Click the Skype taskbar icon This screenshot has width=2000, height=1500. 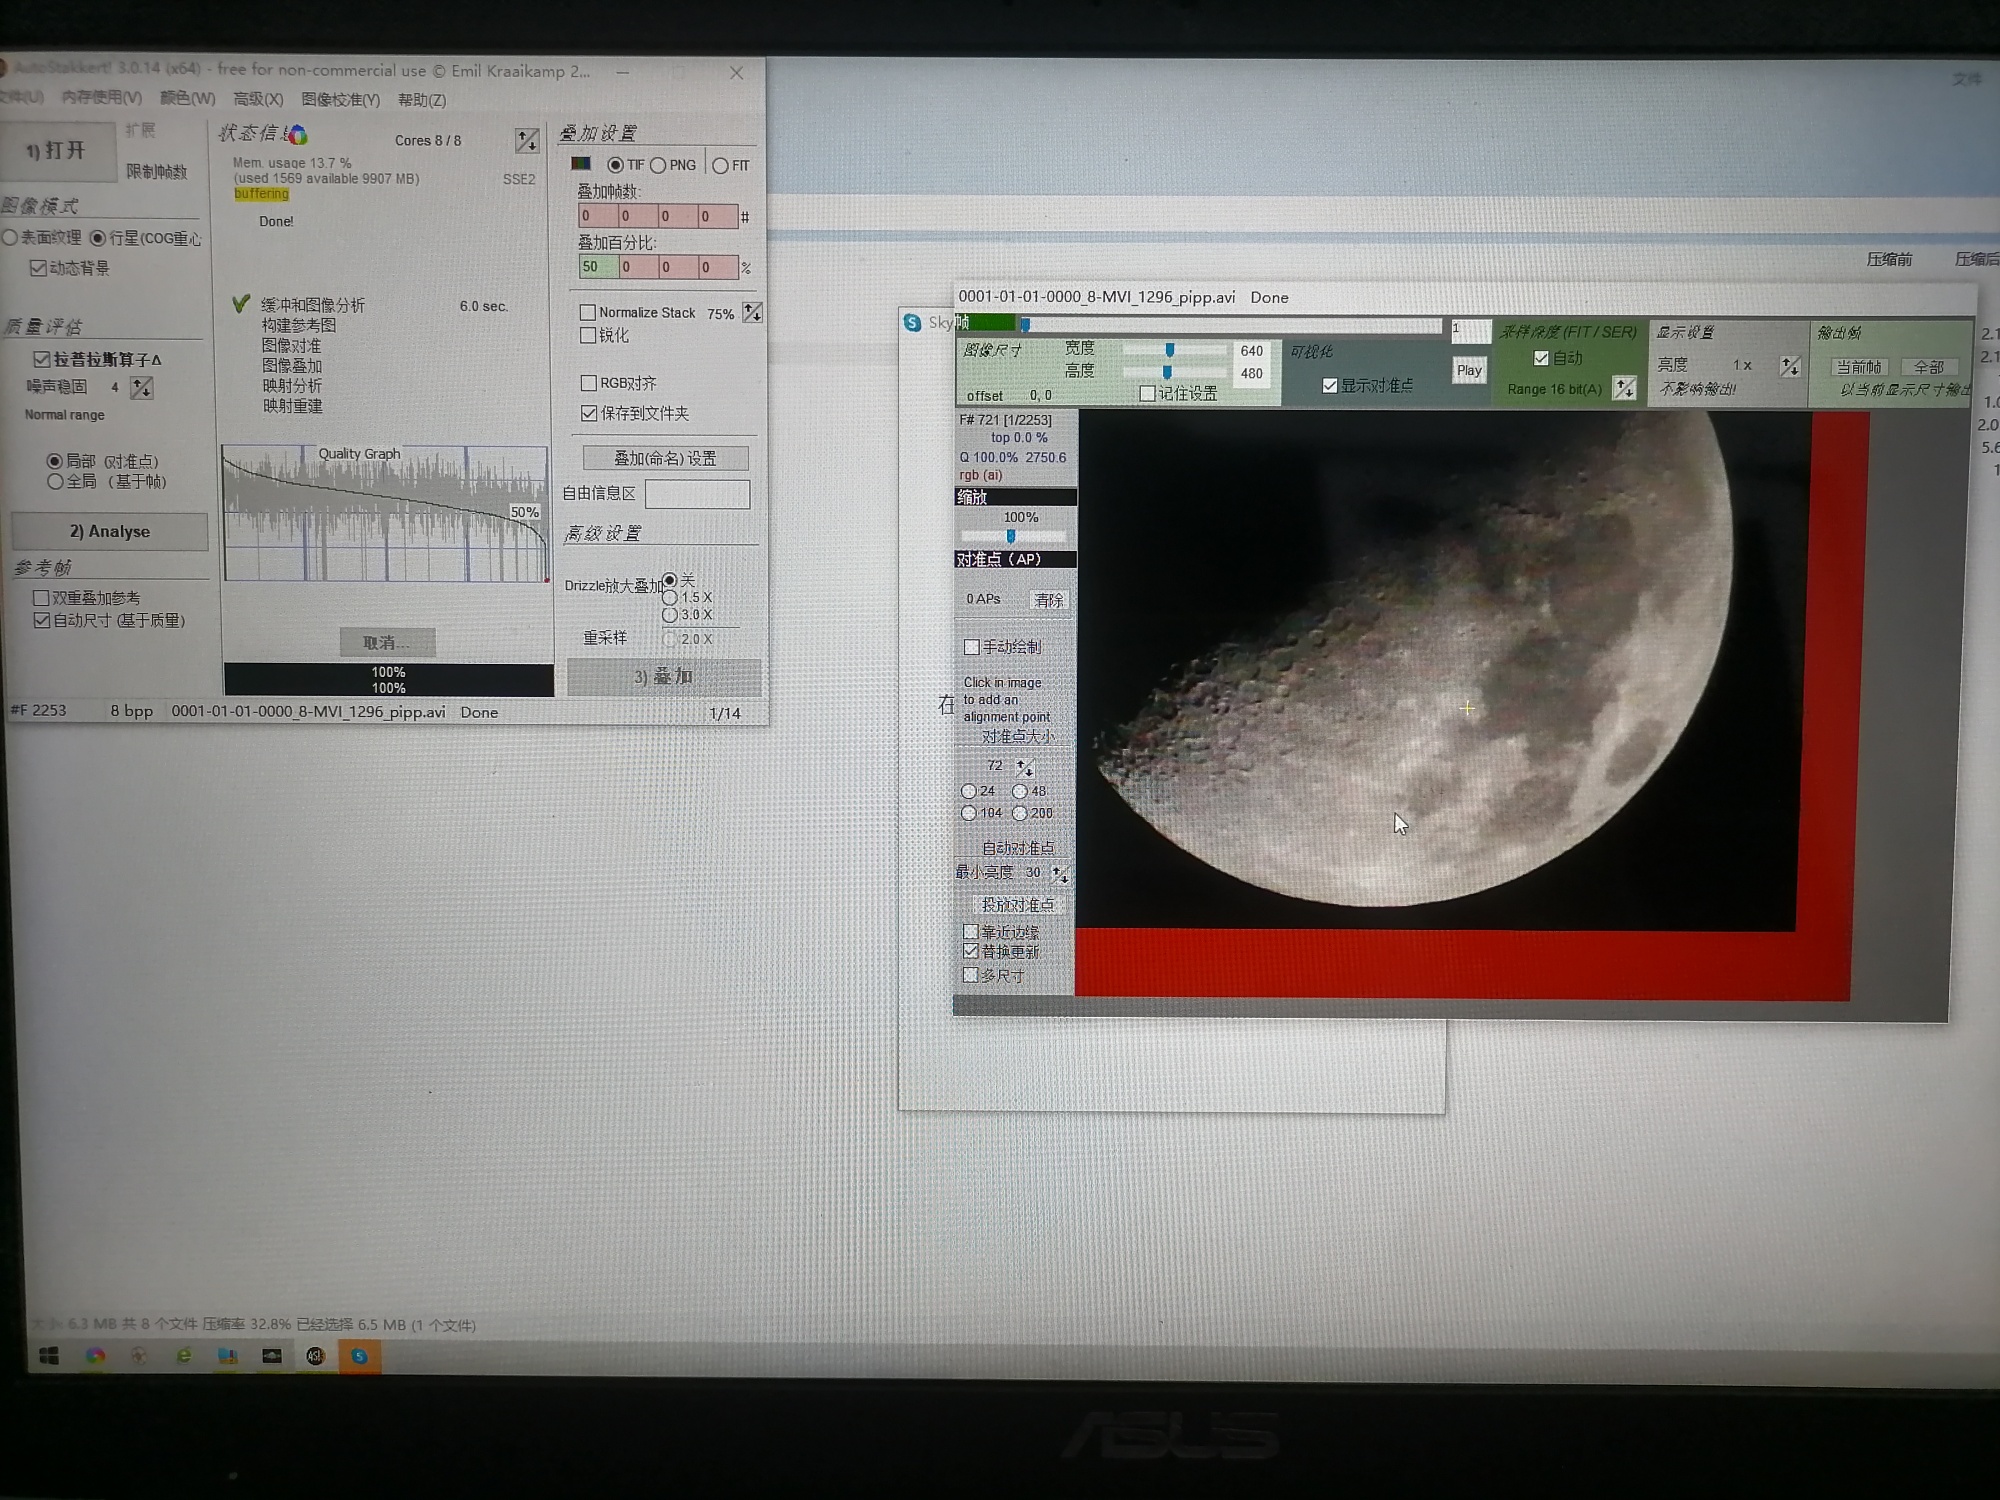(x=360, y=1356)
